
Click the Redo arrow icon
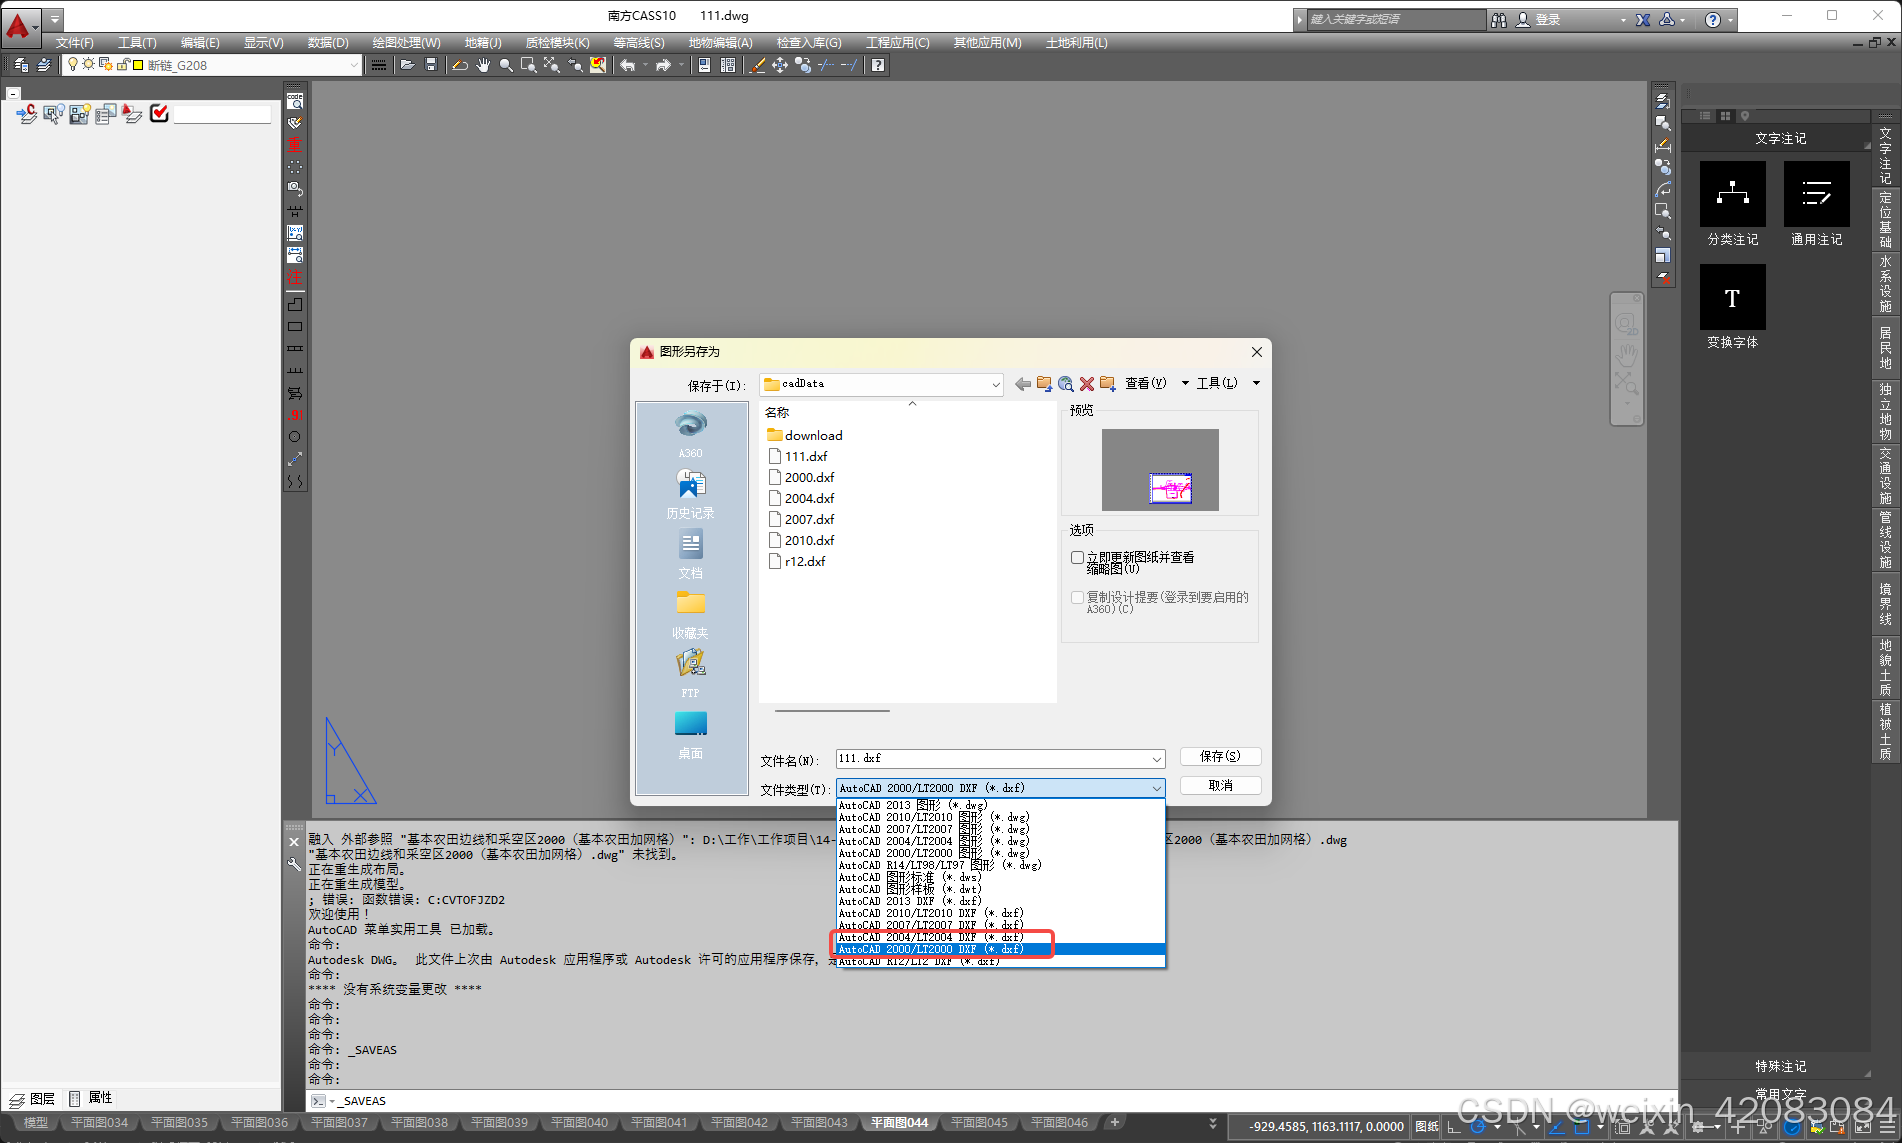[663, 65]
